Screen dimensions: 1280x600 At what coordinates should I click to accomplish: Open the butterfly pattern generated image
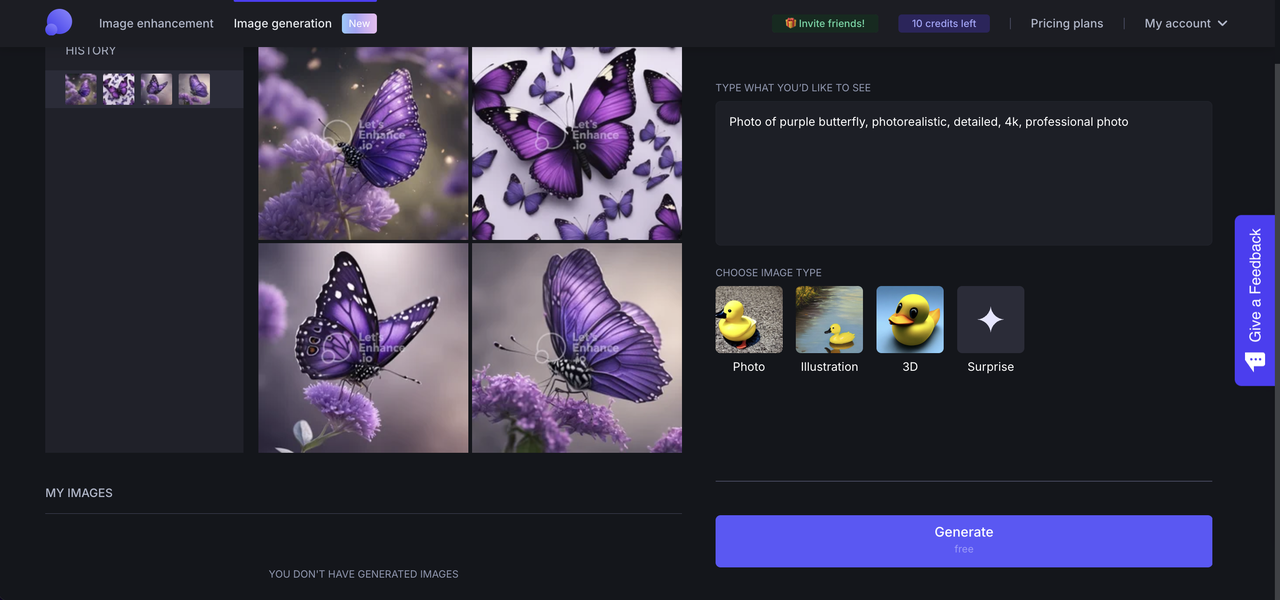click(x=577, y=143)
